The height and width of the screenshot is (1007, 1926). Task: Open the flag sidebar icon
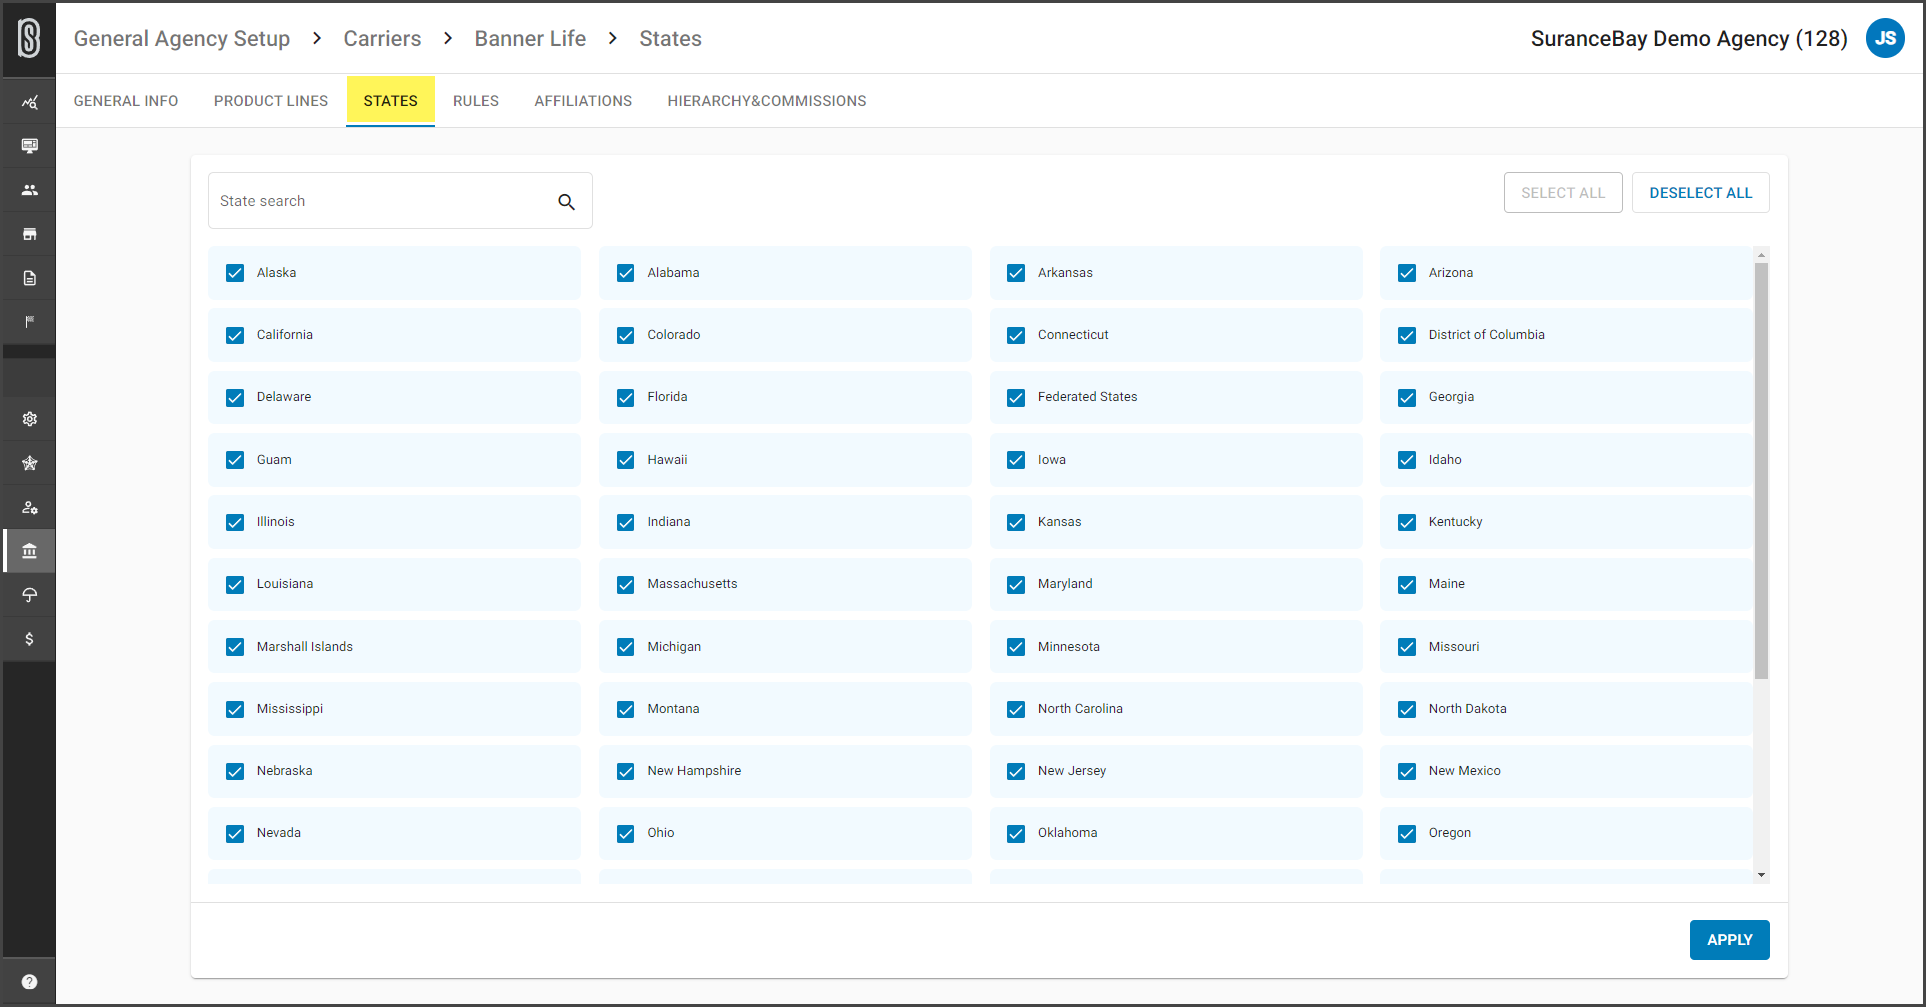(29, 322)
